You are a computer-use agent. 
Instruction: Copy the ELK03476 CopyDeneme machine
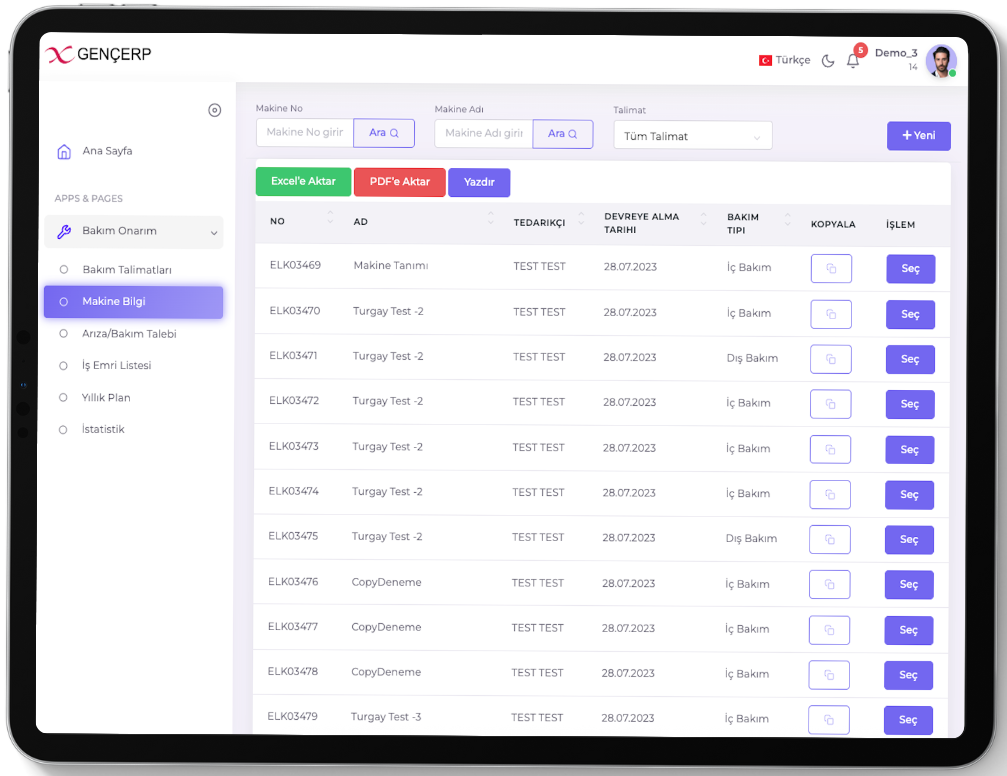point(829,584)
